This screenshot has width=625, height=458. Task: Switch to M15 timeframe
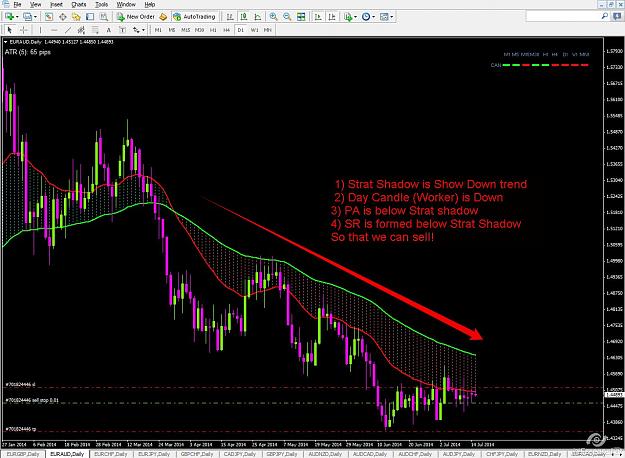(x=186, y=30)
